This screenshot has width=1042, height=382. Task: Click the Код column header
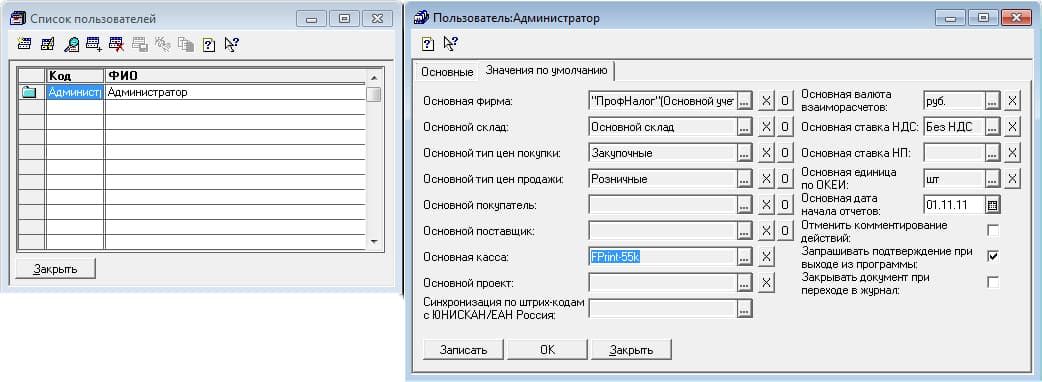tap(74, 76)
